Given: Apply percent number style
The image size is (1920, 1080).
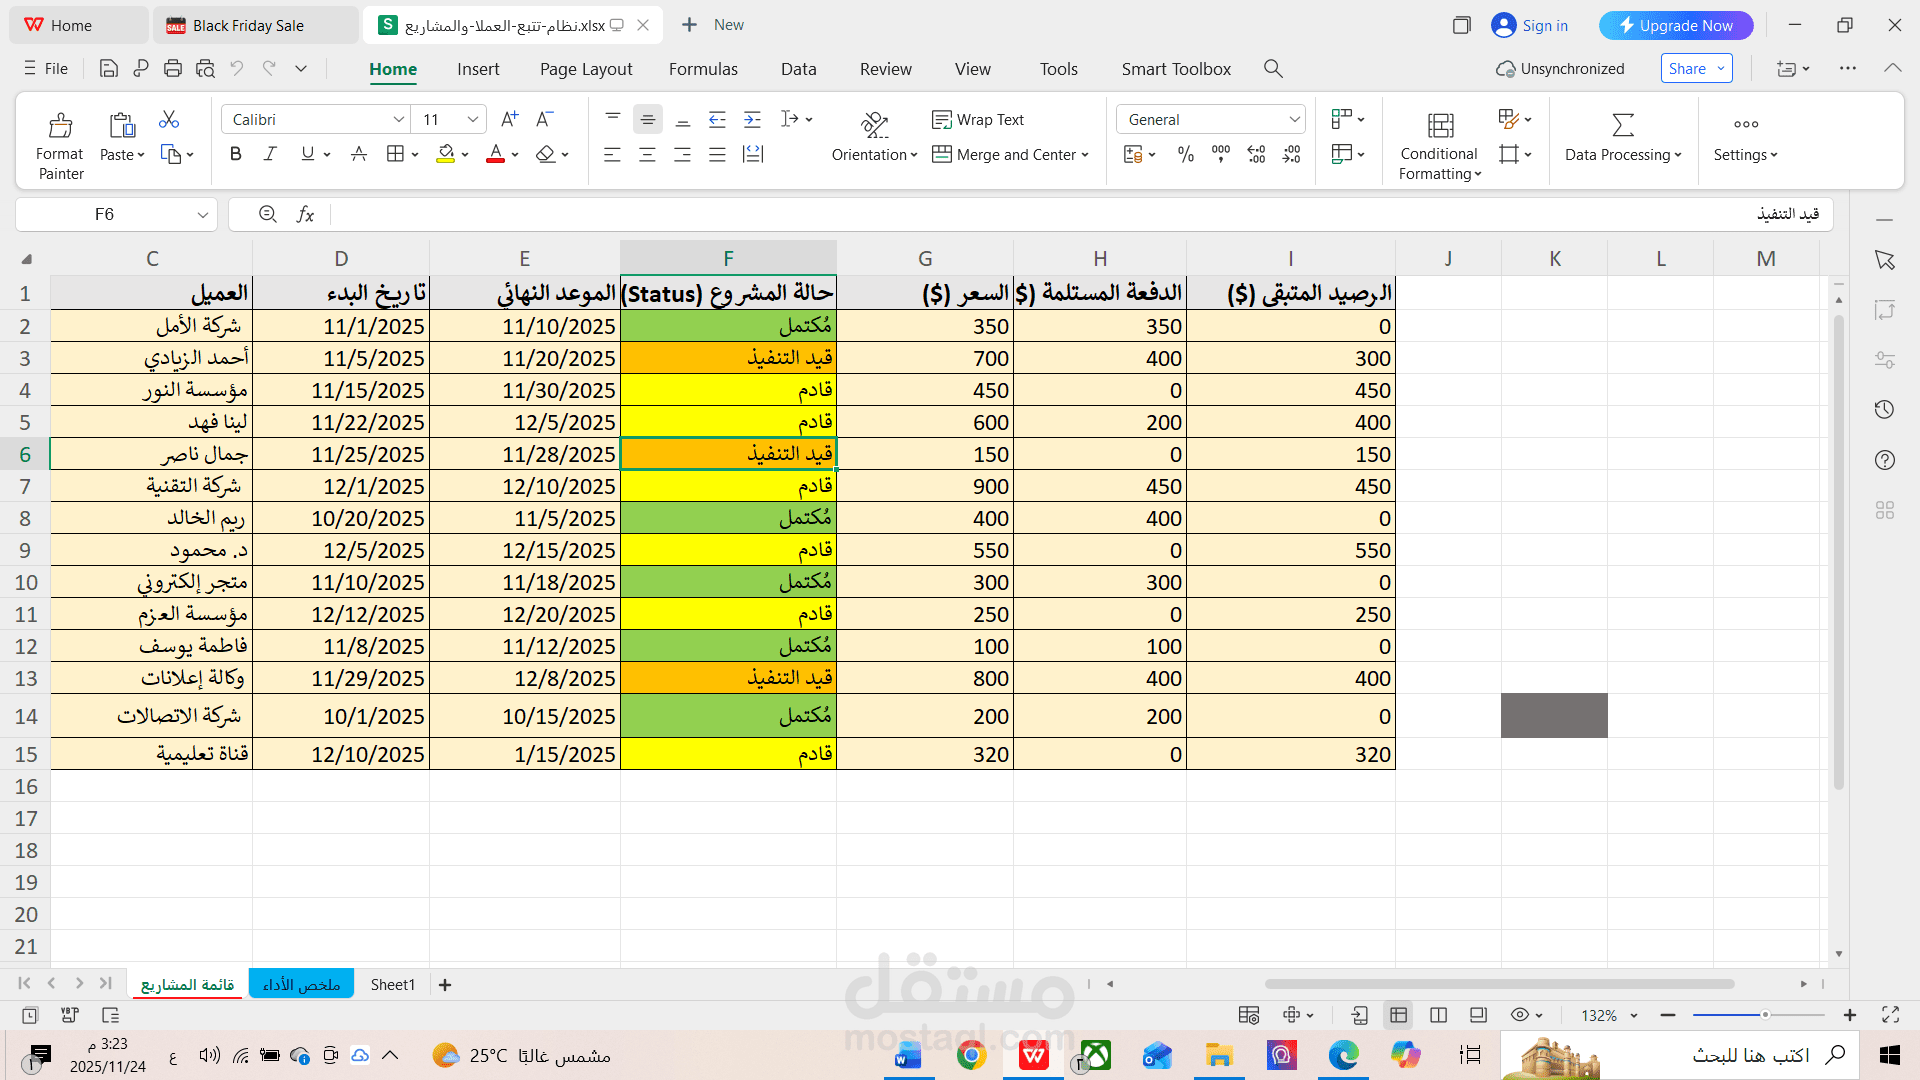Looking at the screenshot, I should (1186, 154).
